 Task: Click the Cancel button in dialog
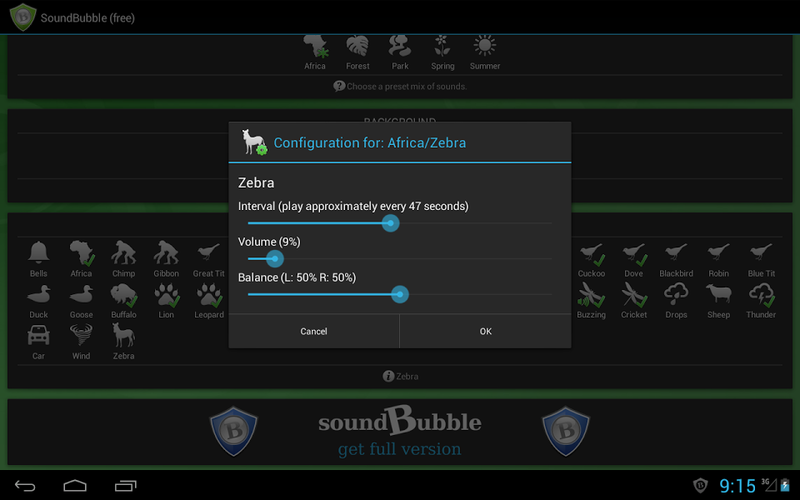tap(314, 331)
